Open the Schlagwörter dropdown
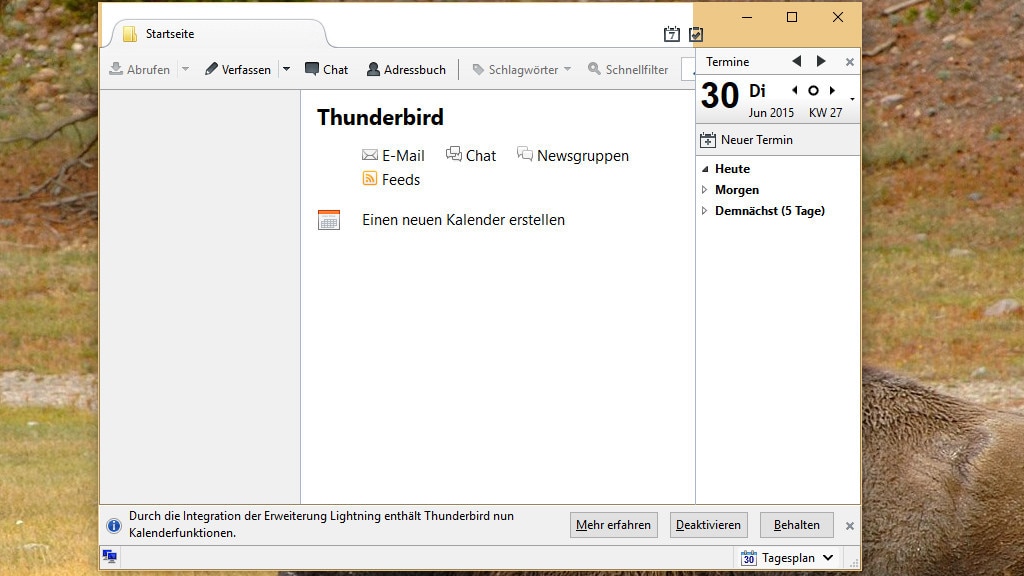 pyautogui.click(x=522, y=69)
